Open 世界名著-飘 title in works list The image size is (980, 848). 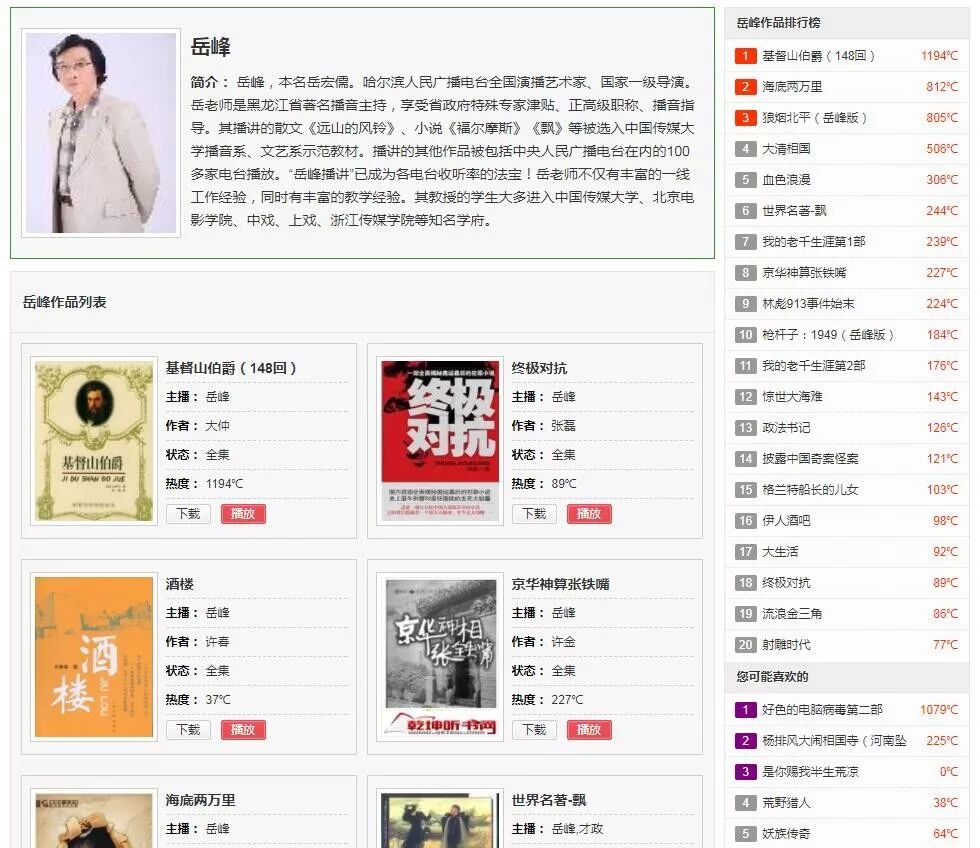pyautogui.click(x=549, y=801)
